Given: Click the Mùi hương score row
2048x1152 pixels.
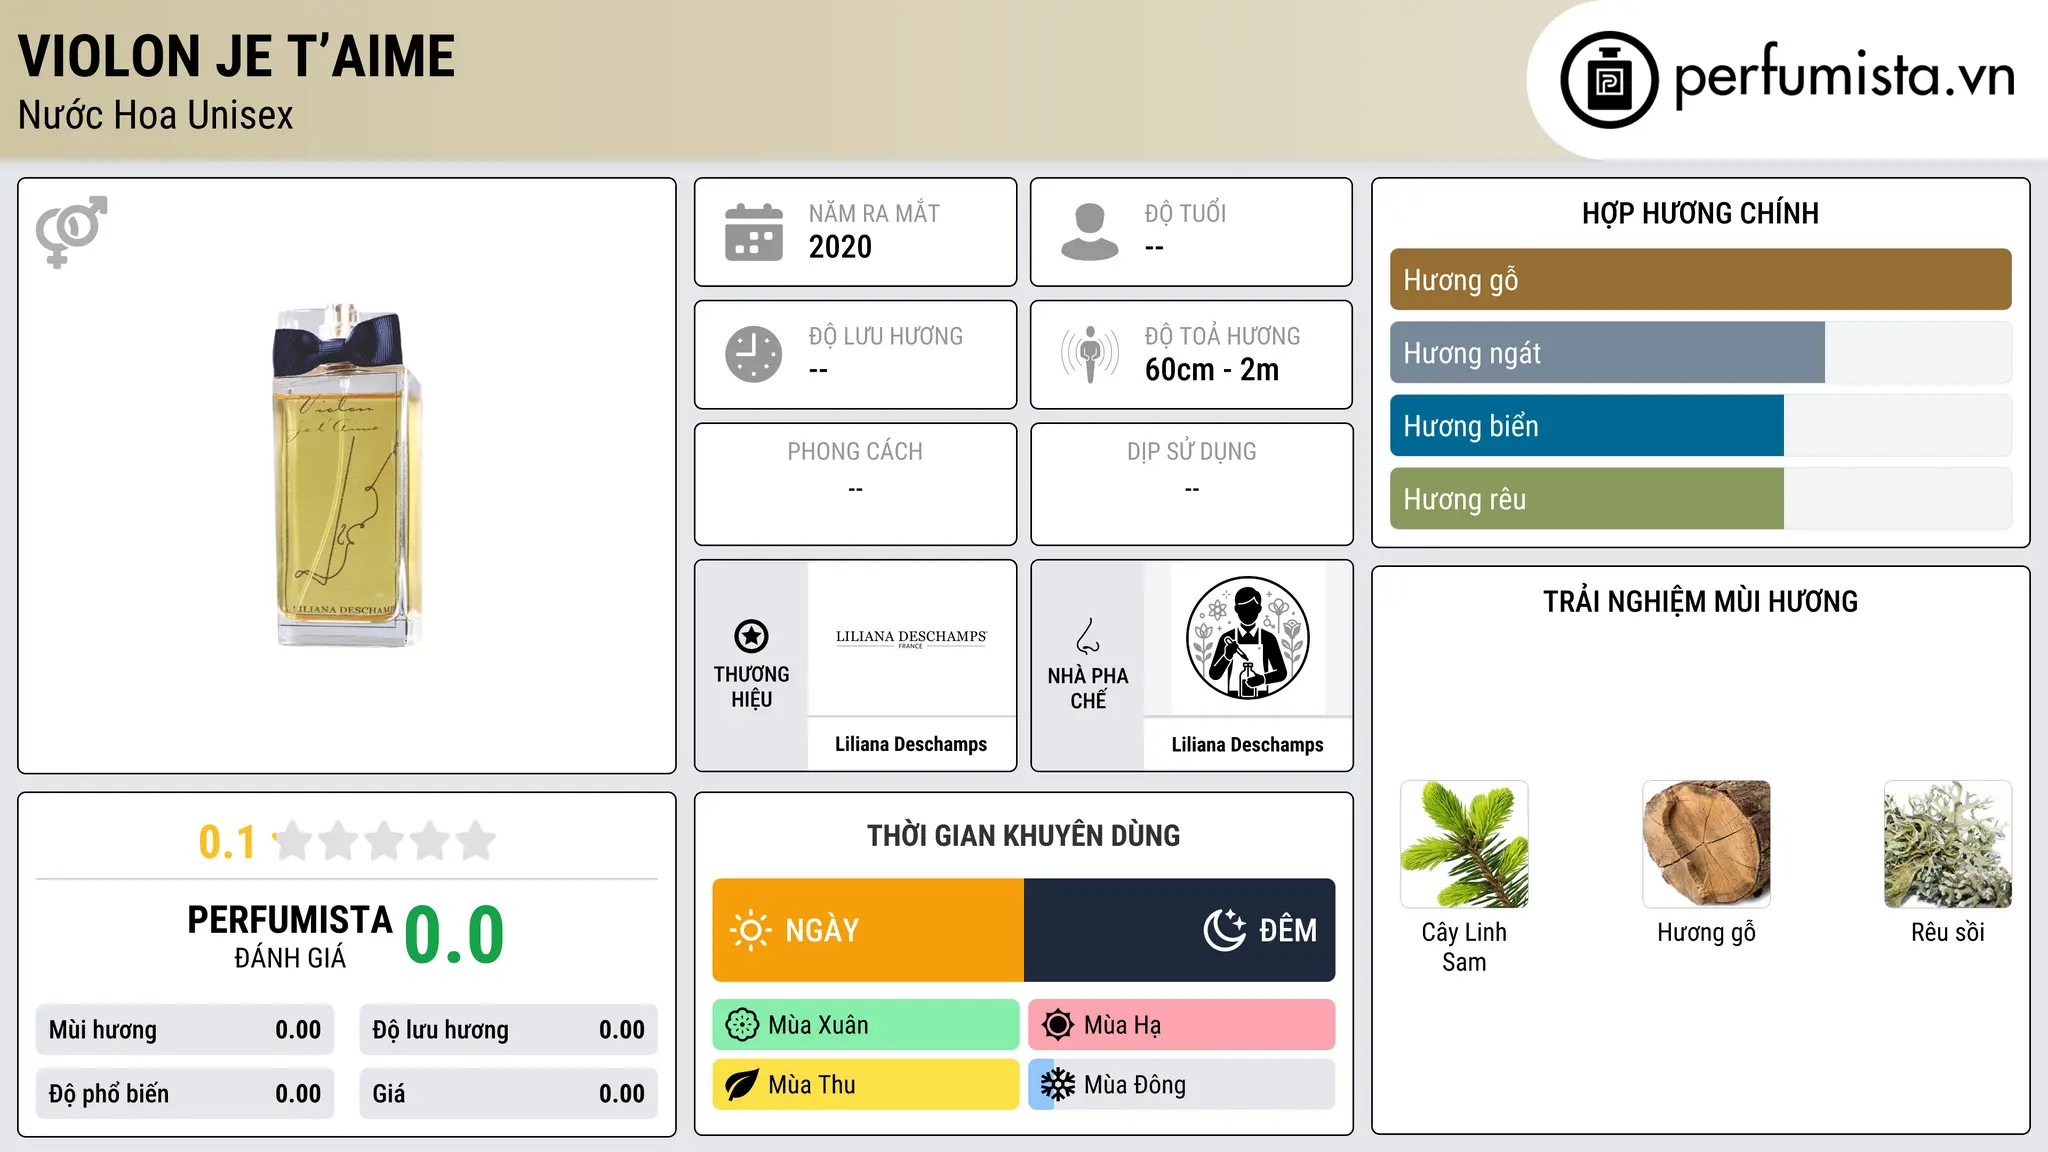Looking at the screenshot, I should click(x=185, y=1030).
